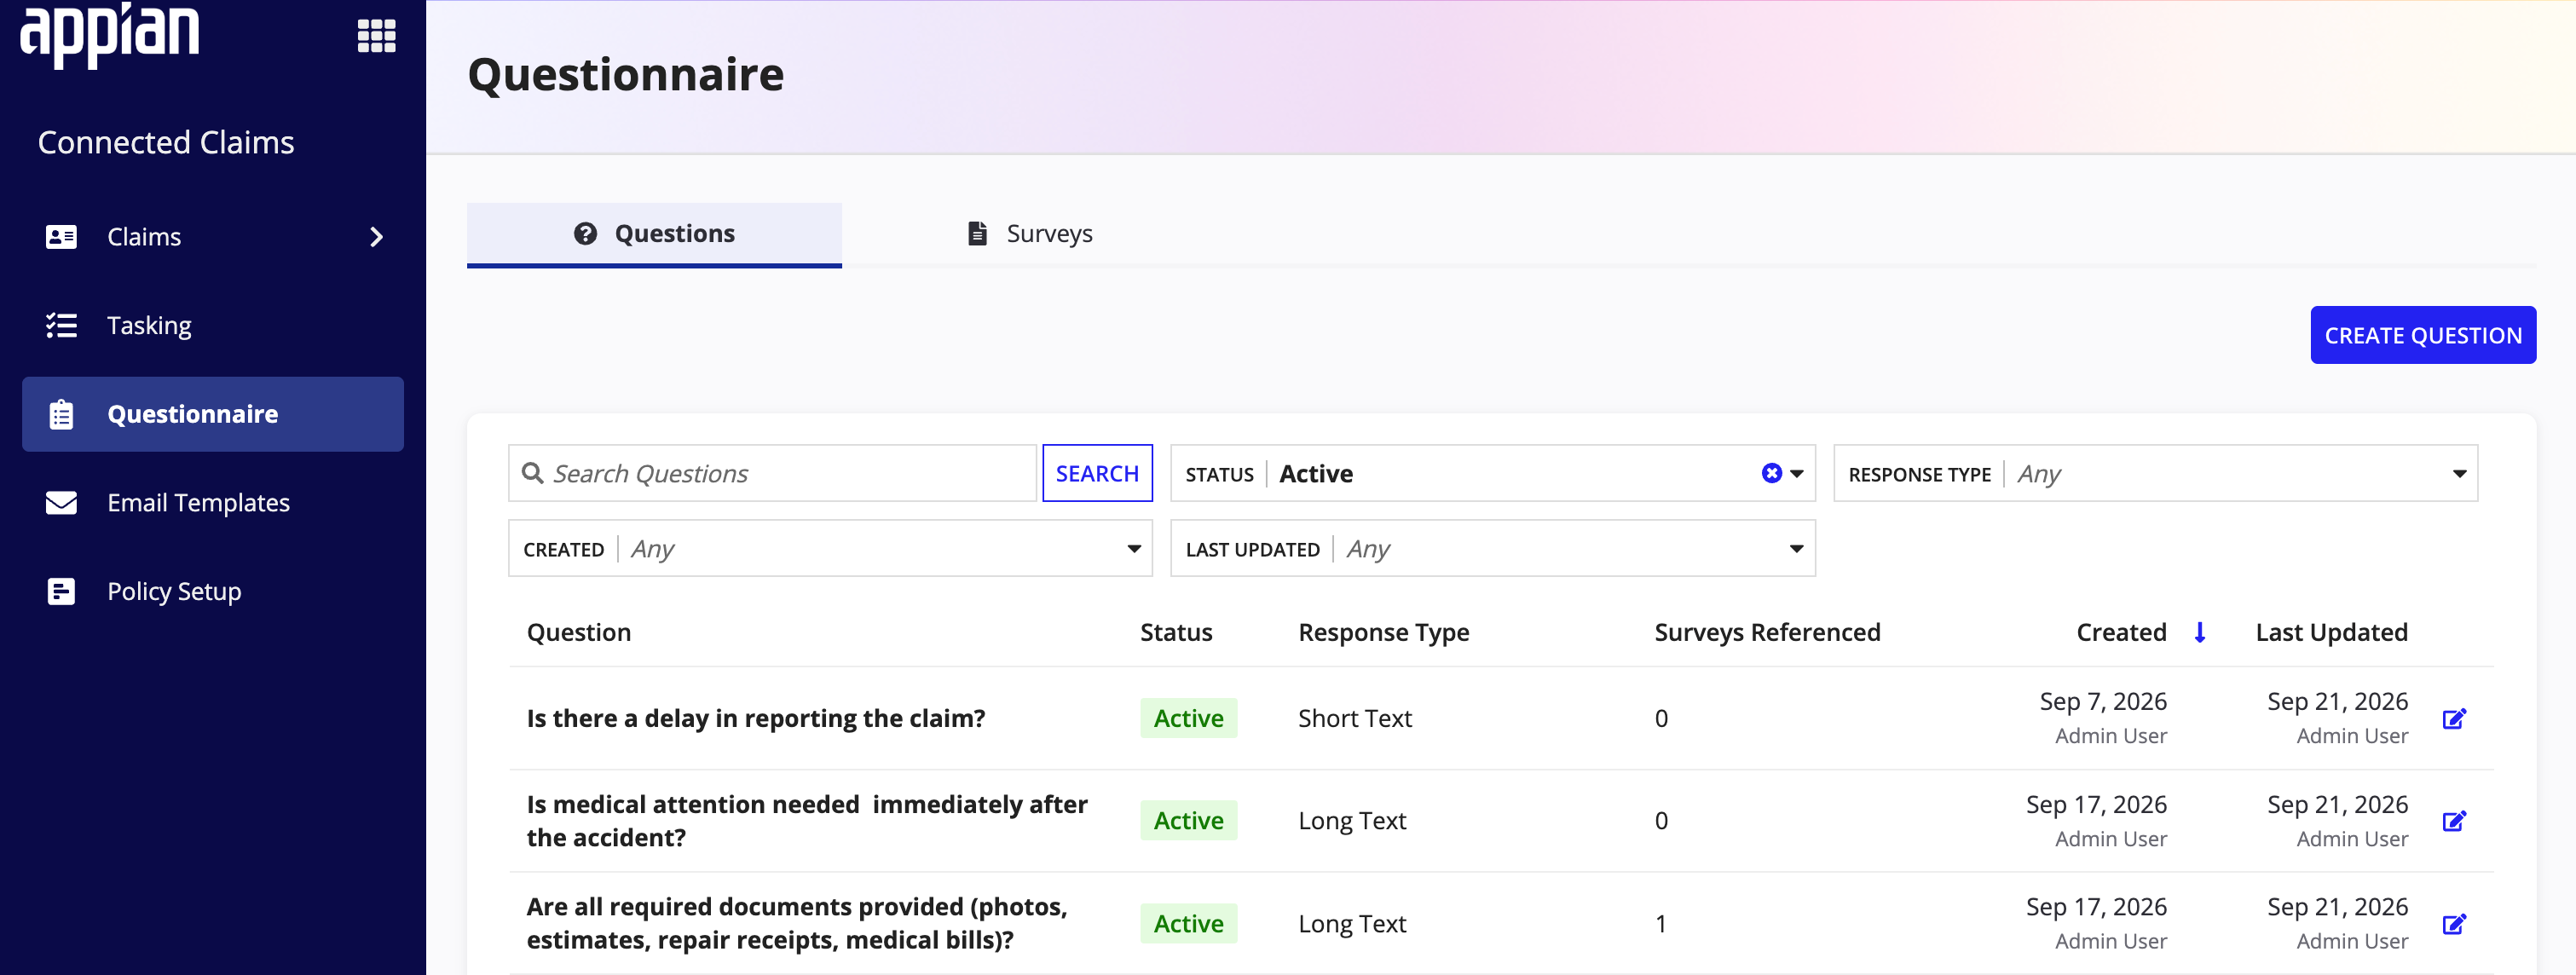Click the Questionnaire page heading
Screen dimensions: 2576x975
(x=626, y=75)
